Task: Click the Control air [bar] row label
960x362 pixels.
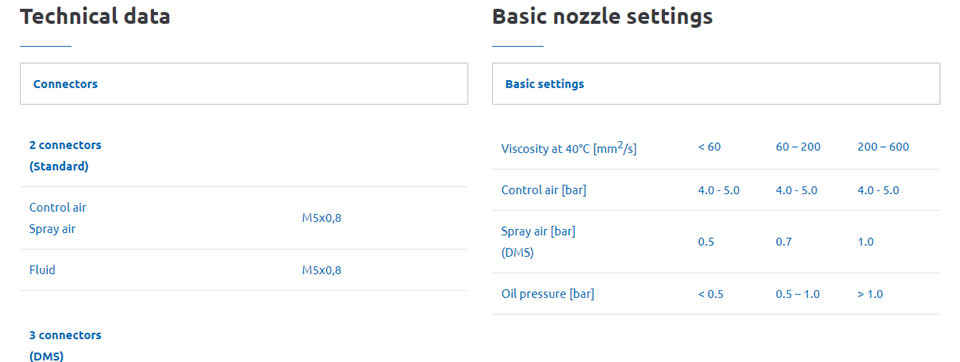Action: (544, 190)
